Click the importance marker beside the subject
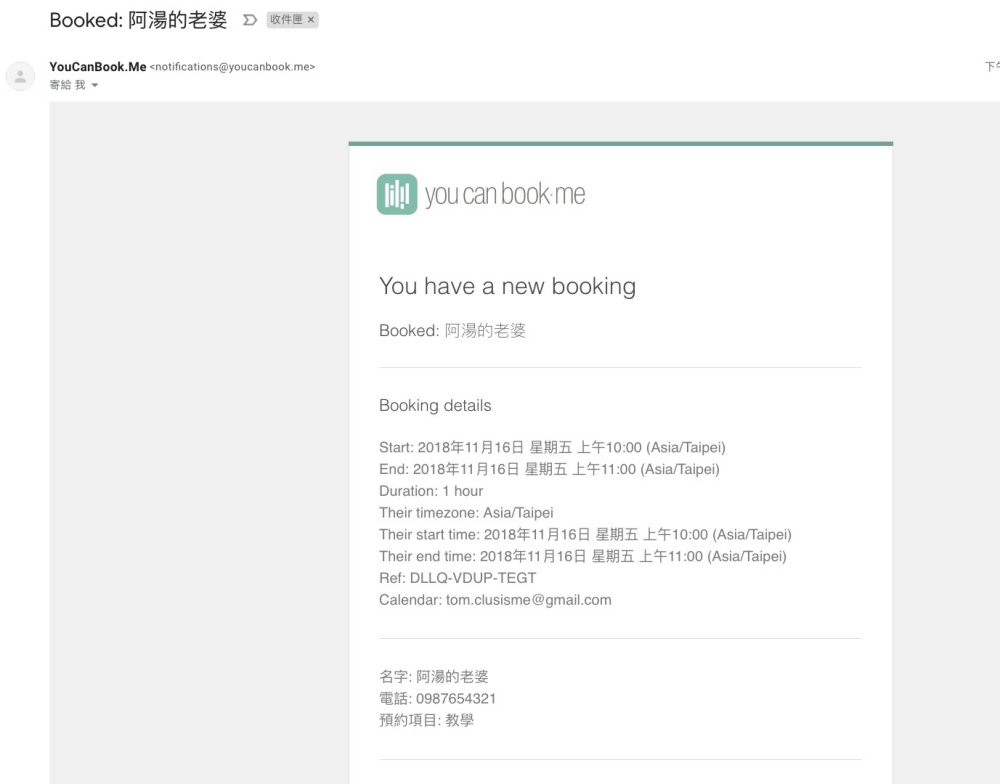This screenshot has width=1000, height=784. [x=248, y=21]
